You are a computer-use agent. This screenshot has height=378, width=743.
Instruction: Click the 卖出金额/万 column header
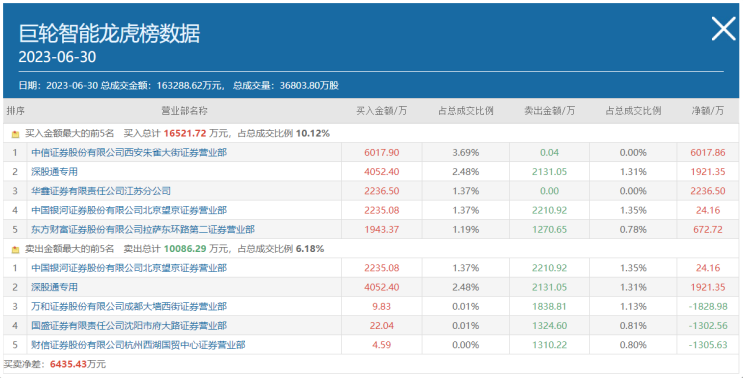pos(549,111)
